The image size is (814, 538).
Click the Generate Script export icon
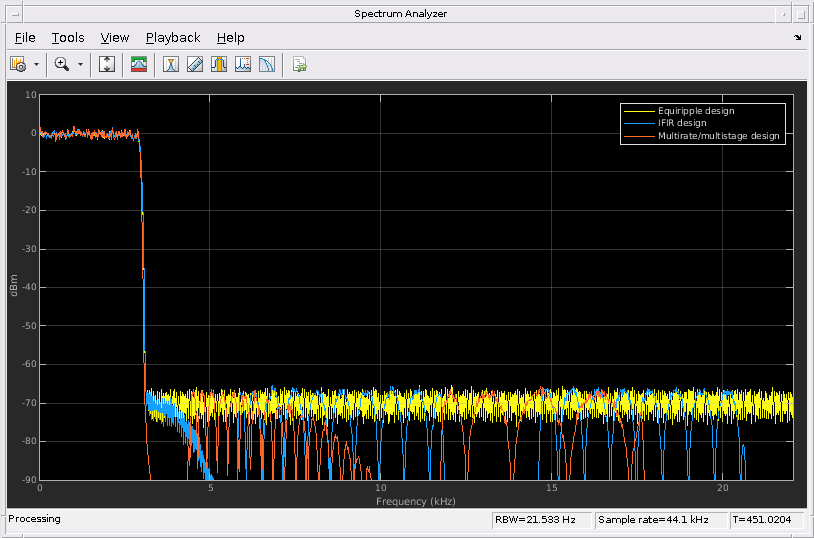(299, 64)
